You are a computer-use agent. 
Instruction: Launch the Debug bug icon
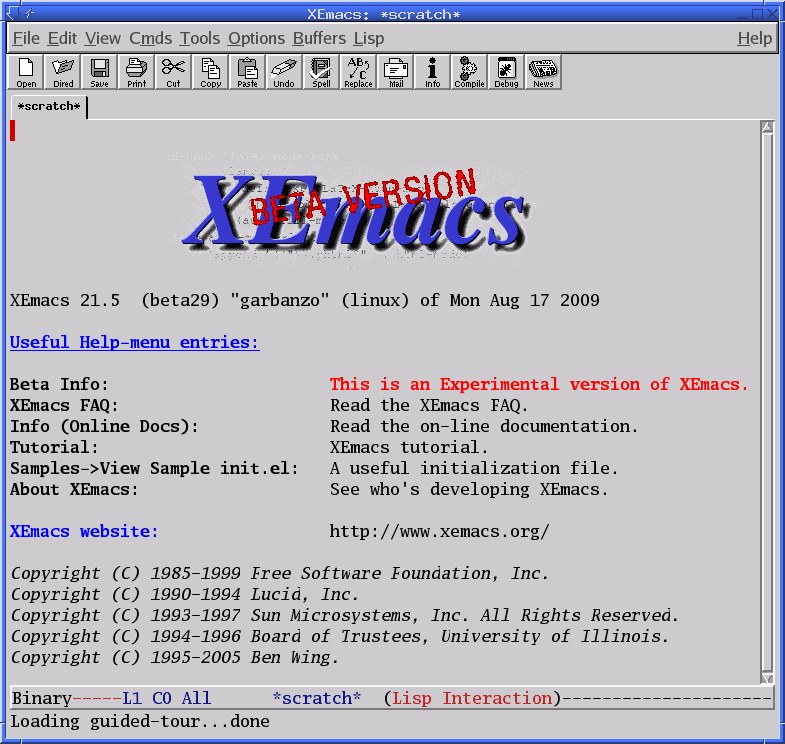click(x=506, y=72)
